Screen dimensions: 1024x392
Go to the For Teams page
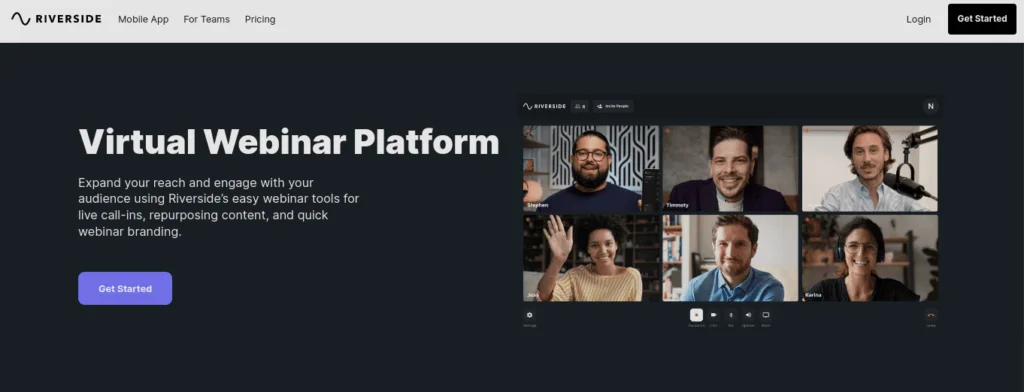point(206,20)
